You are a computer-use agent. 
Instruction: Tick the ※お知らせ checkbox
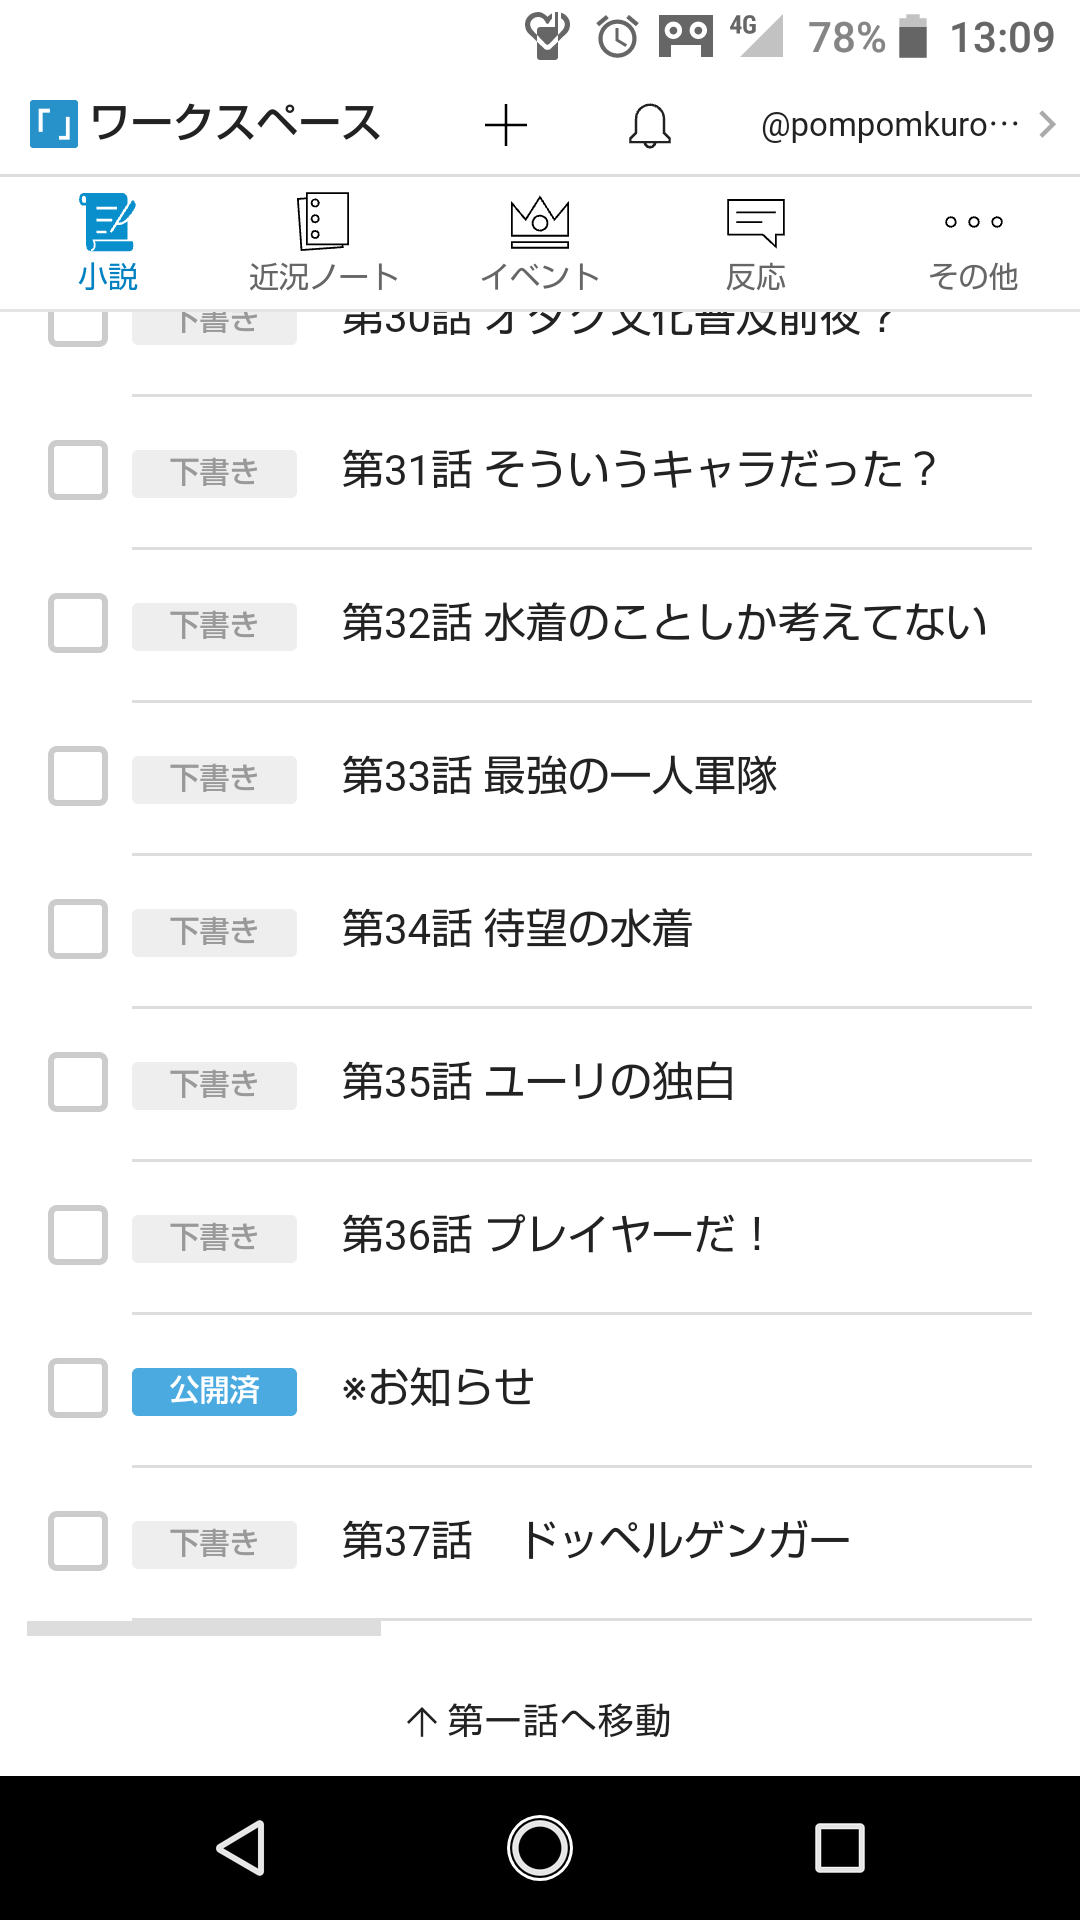click(78, 1388)
